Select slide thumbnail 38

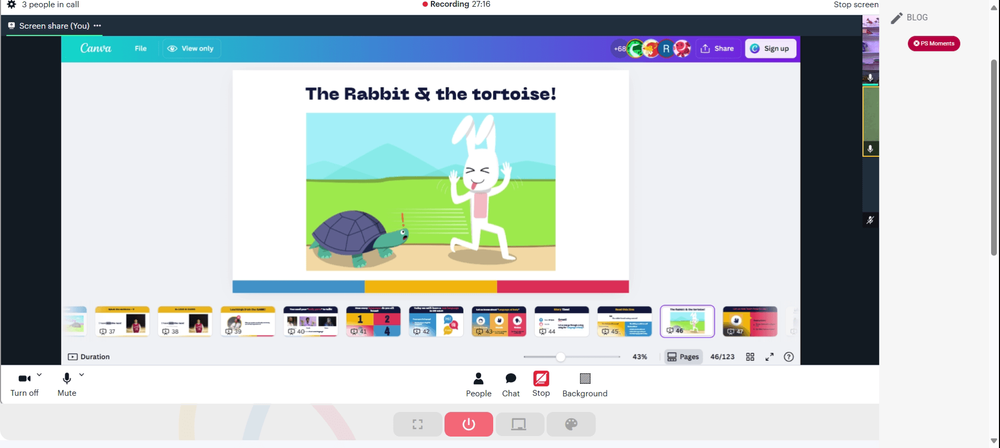185,321
